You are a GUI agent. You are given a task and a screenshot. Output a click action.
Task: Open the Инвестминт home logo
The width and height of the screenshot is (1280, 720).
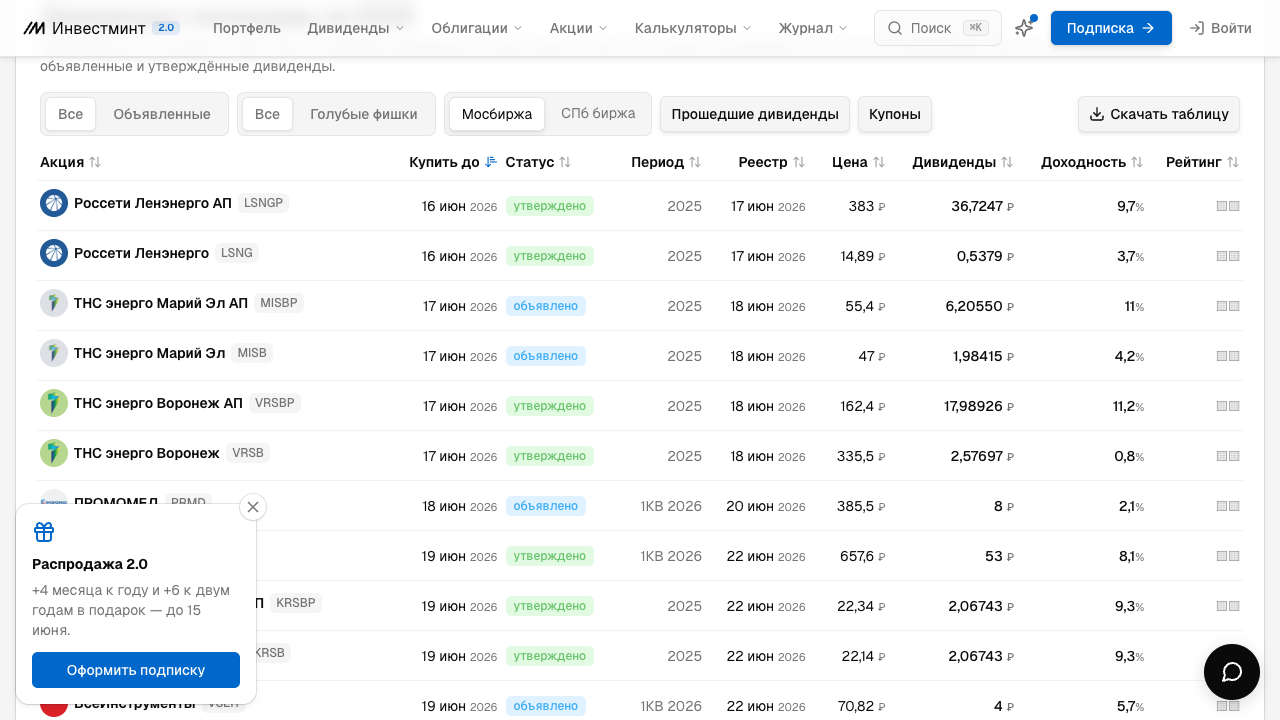(84, 28)
